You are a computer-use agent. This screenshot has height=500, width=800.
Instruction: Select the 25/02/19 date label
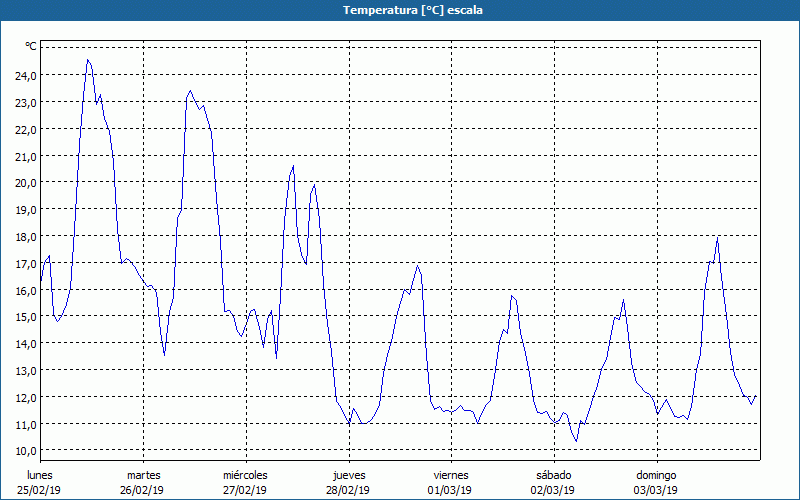click(x=39, y=490)
